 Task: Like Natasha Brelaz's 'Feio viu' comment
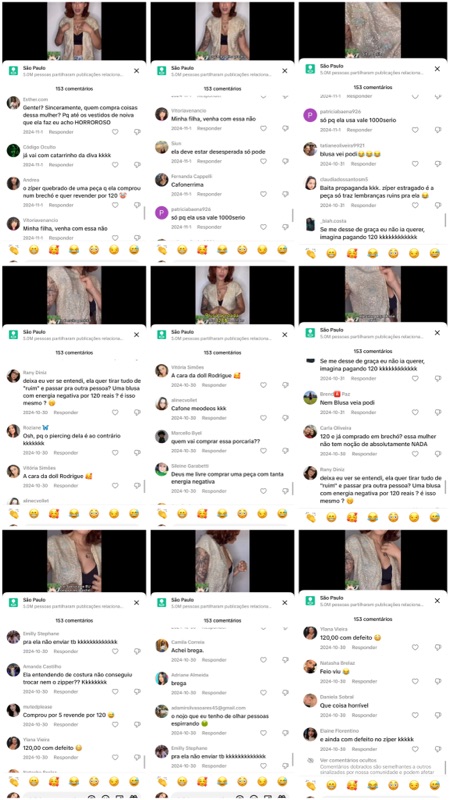point(415,681)
